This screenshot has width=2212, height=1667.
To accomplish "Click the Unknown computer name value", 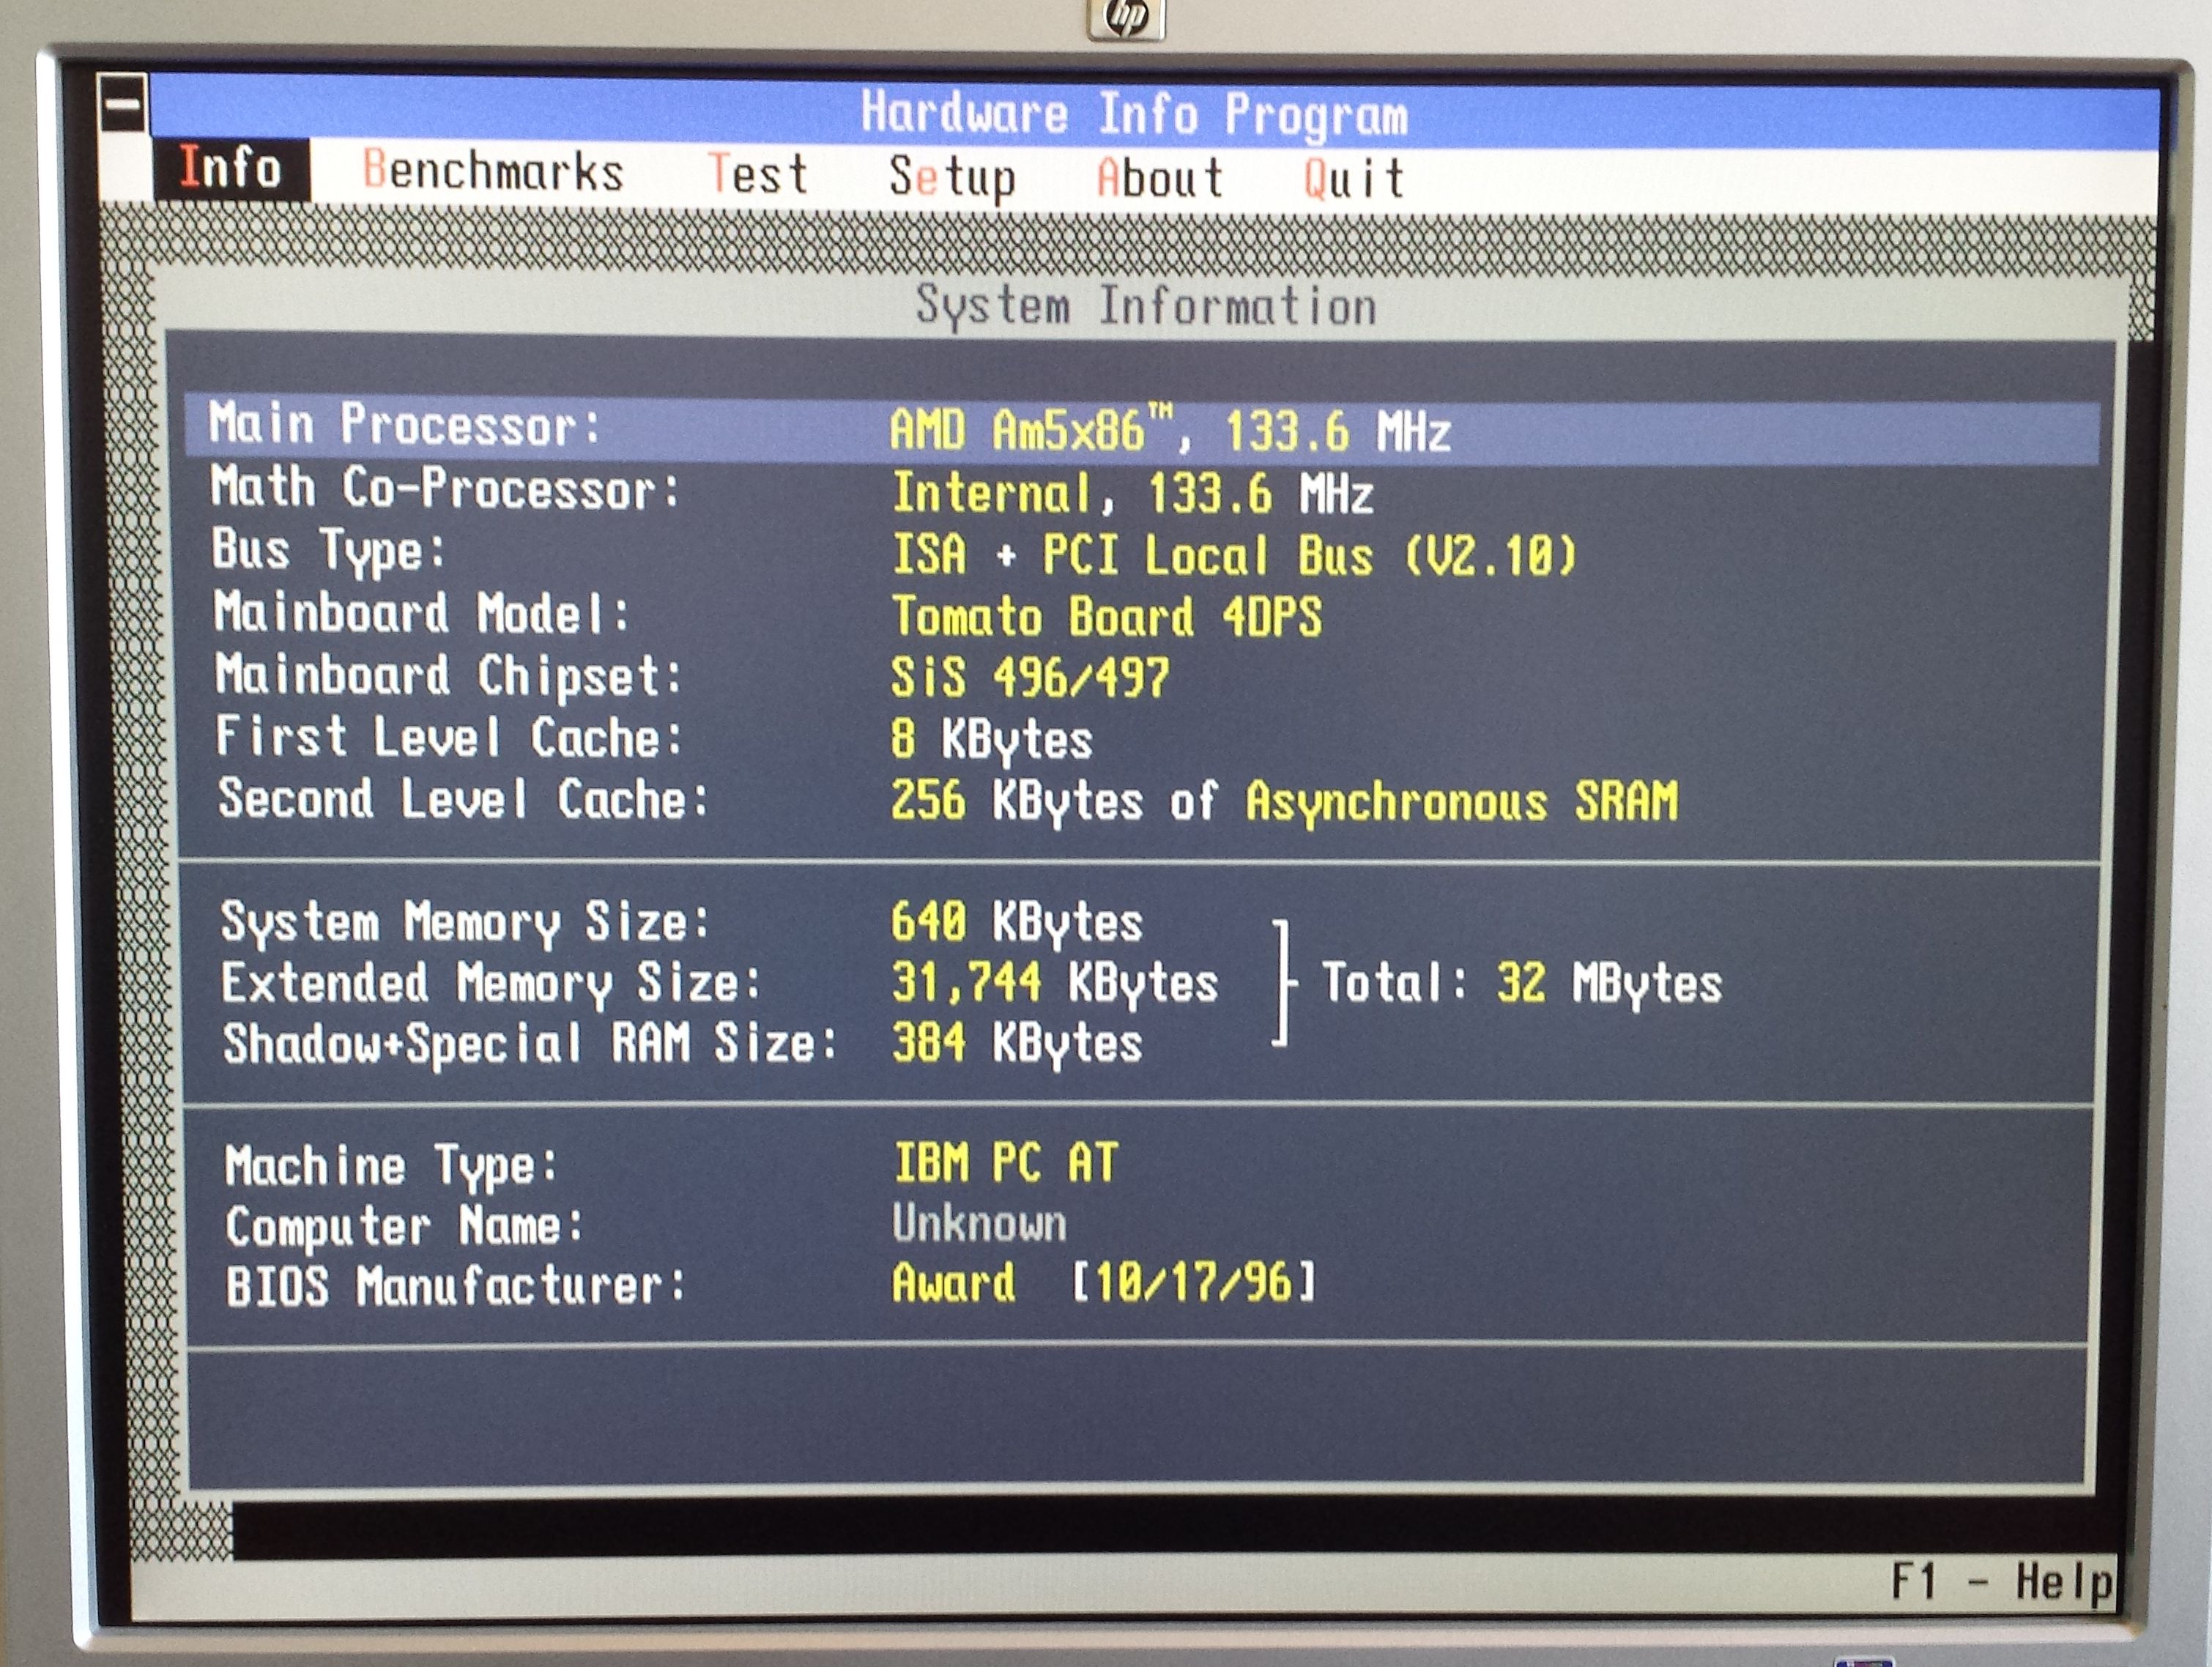I will pyautogui.click(x=979, y=1224).
